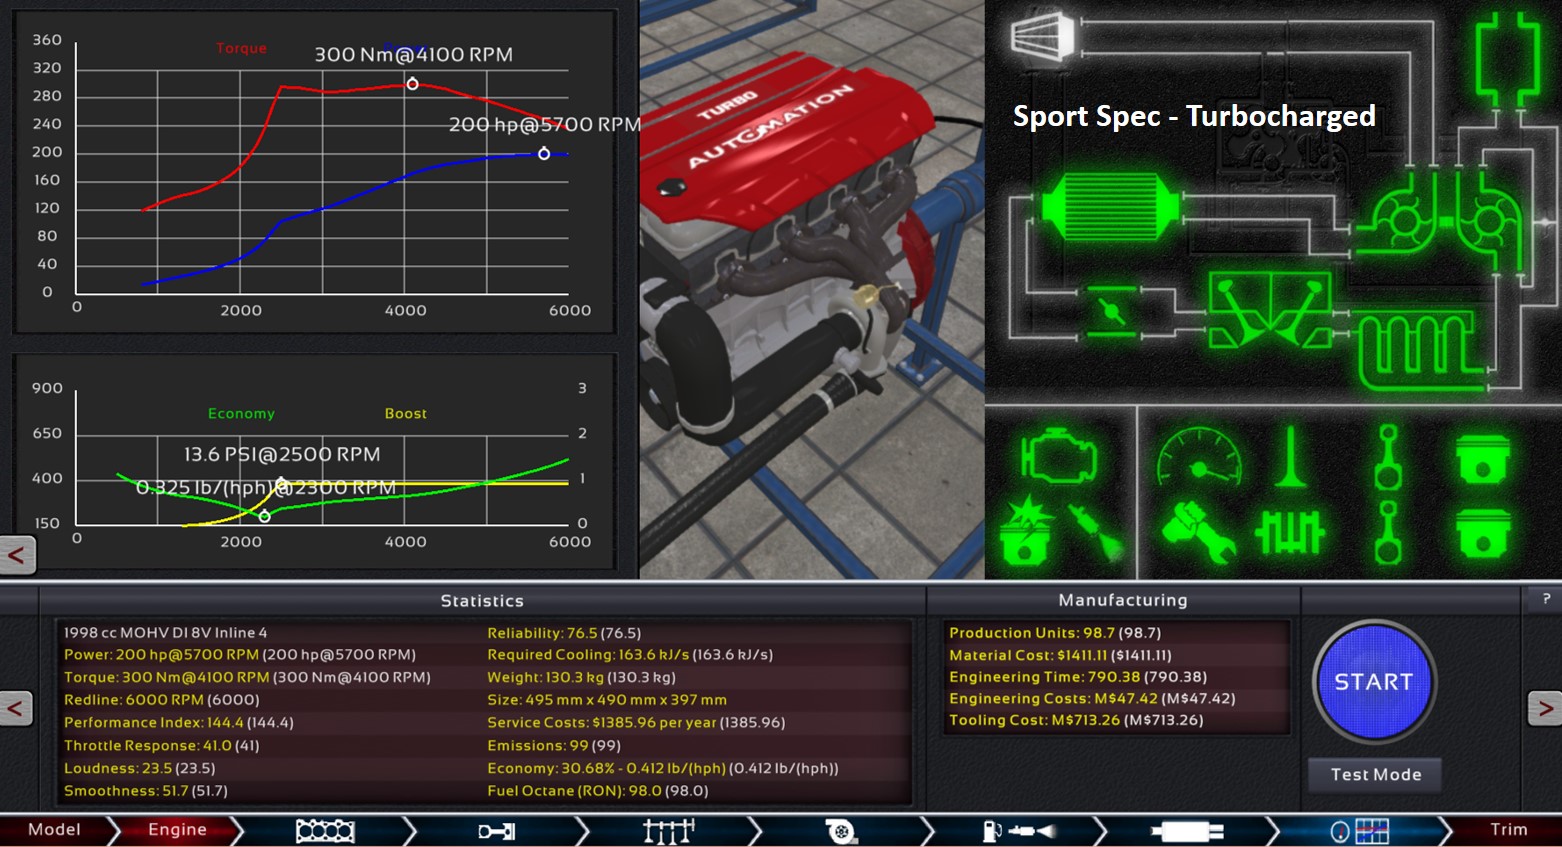Advance with the right arrow by START

tap(1544, 709)
